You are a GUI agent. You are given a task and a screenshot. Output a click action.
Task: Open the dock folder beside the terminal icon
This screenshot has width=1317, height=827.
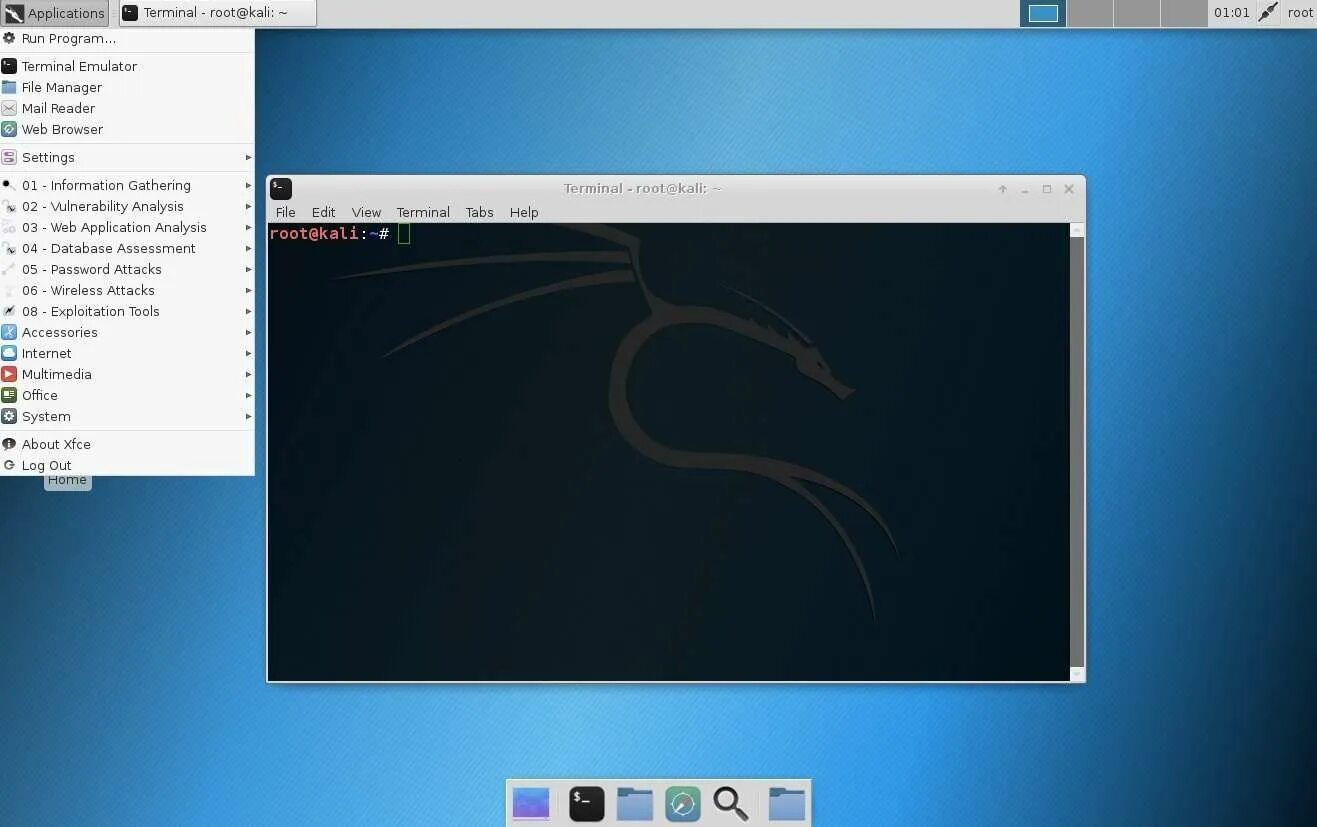(x=635, y=803)
